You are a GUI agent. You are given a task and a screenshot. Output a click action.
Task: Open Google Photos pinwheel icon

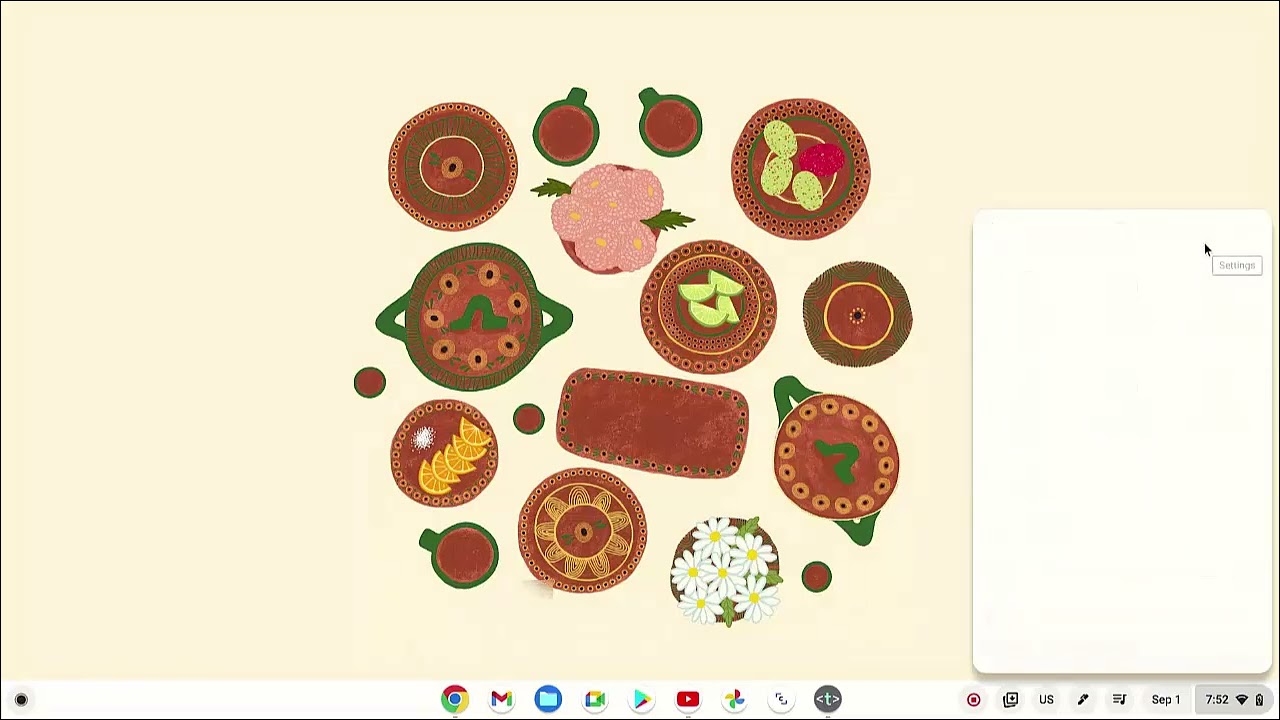point(735,700)
